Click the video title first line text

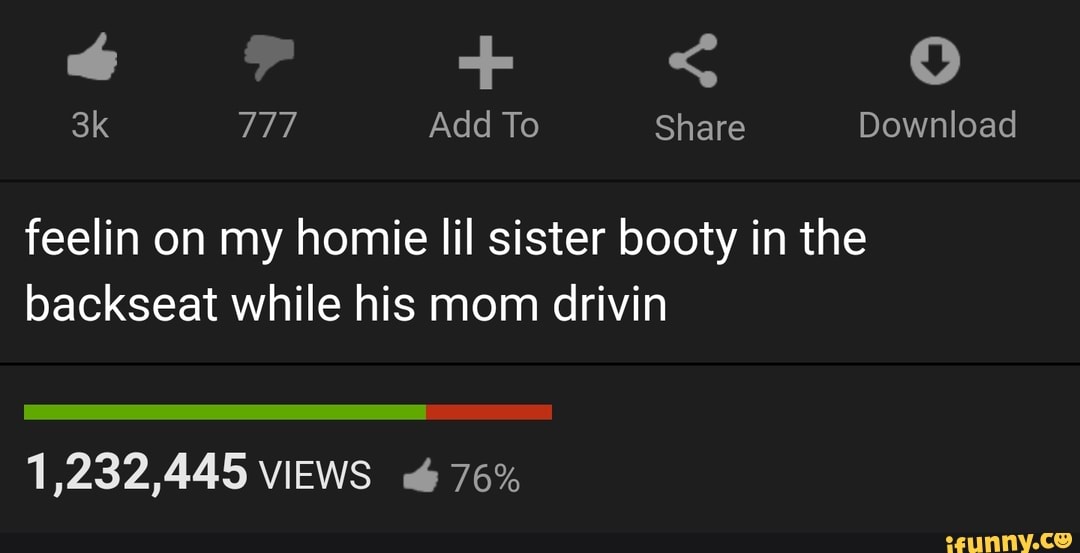[446, 240]
